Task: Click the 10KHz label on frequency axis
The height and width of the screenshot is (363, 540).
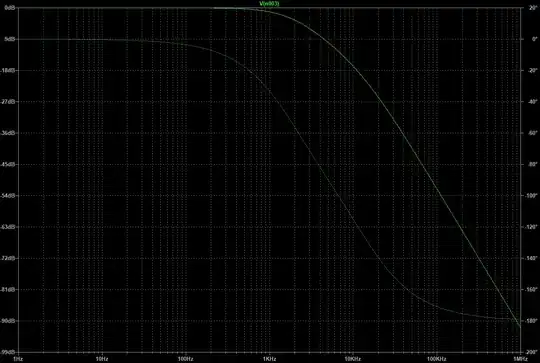Action: pyautogui.click(x=353, y=359)
